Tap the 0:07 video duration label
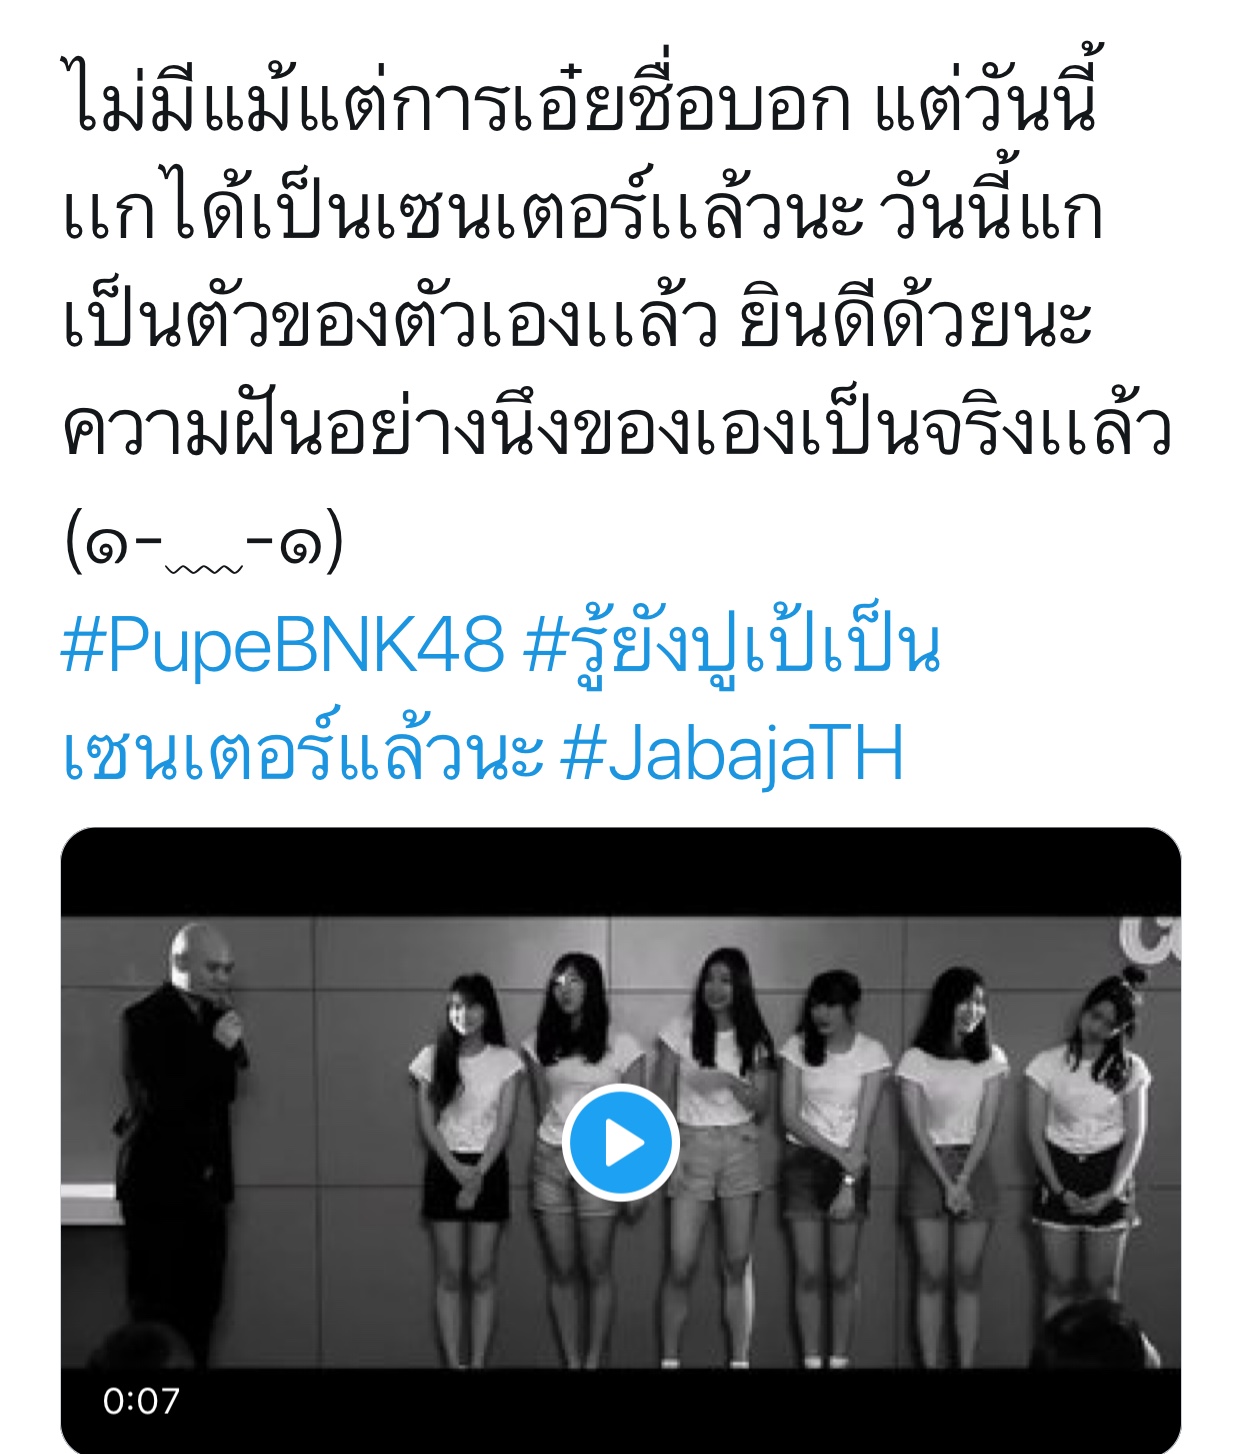Image resolution: width=1238 pixels, height=1454 pixels. (x=141, y=1401)
